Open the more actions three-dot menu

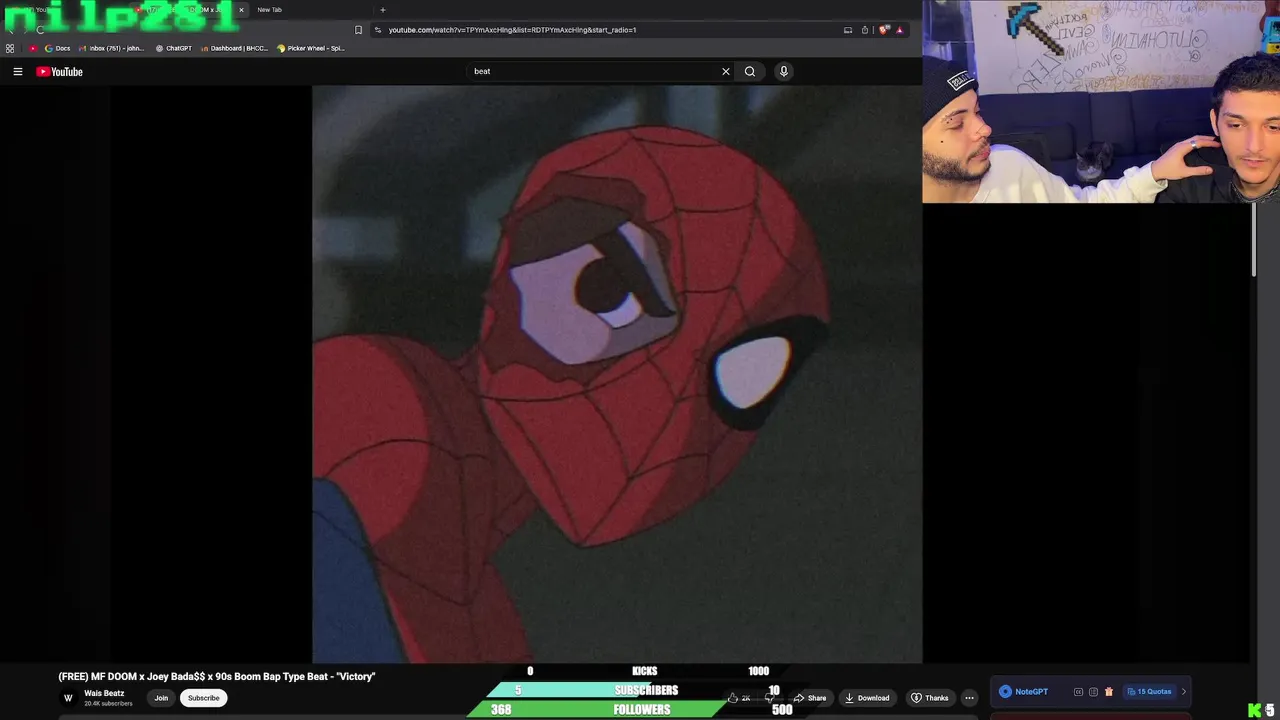(969, 698)
